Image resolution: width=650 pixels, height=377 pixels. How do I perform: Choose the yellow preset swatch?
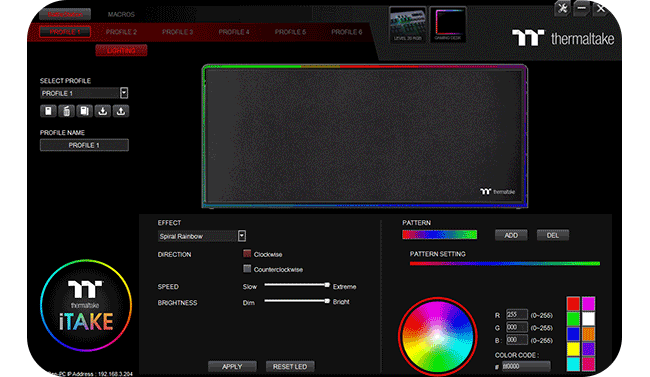click(x=573, y=349)
